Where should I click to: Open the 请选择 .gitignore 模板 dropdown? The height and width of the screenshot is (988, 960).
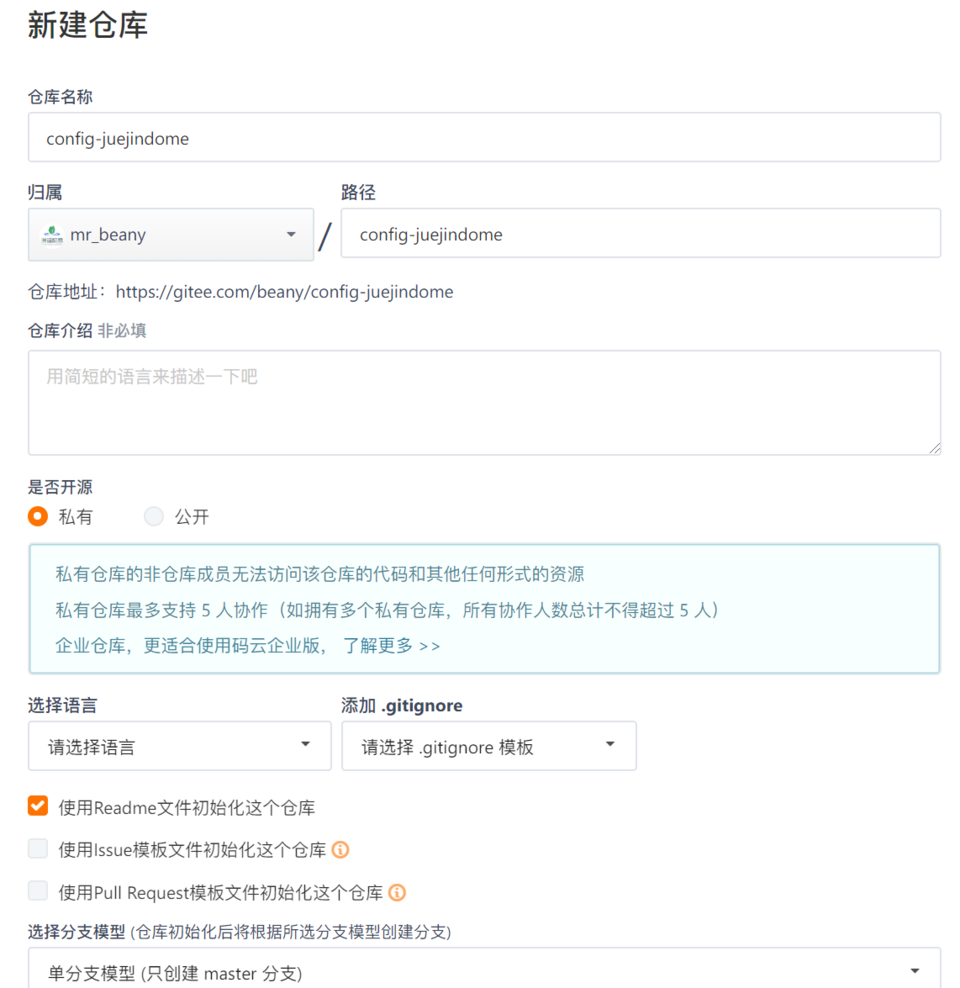point(489,745)
